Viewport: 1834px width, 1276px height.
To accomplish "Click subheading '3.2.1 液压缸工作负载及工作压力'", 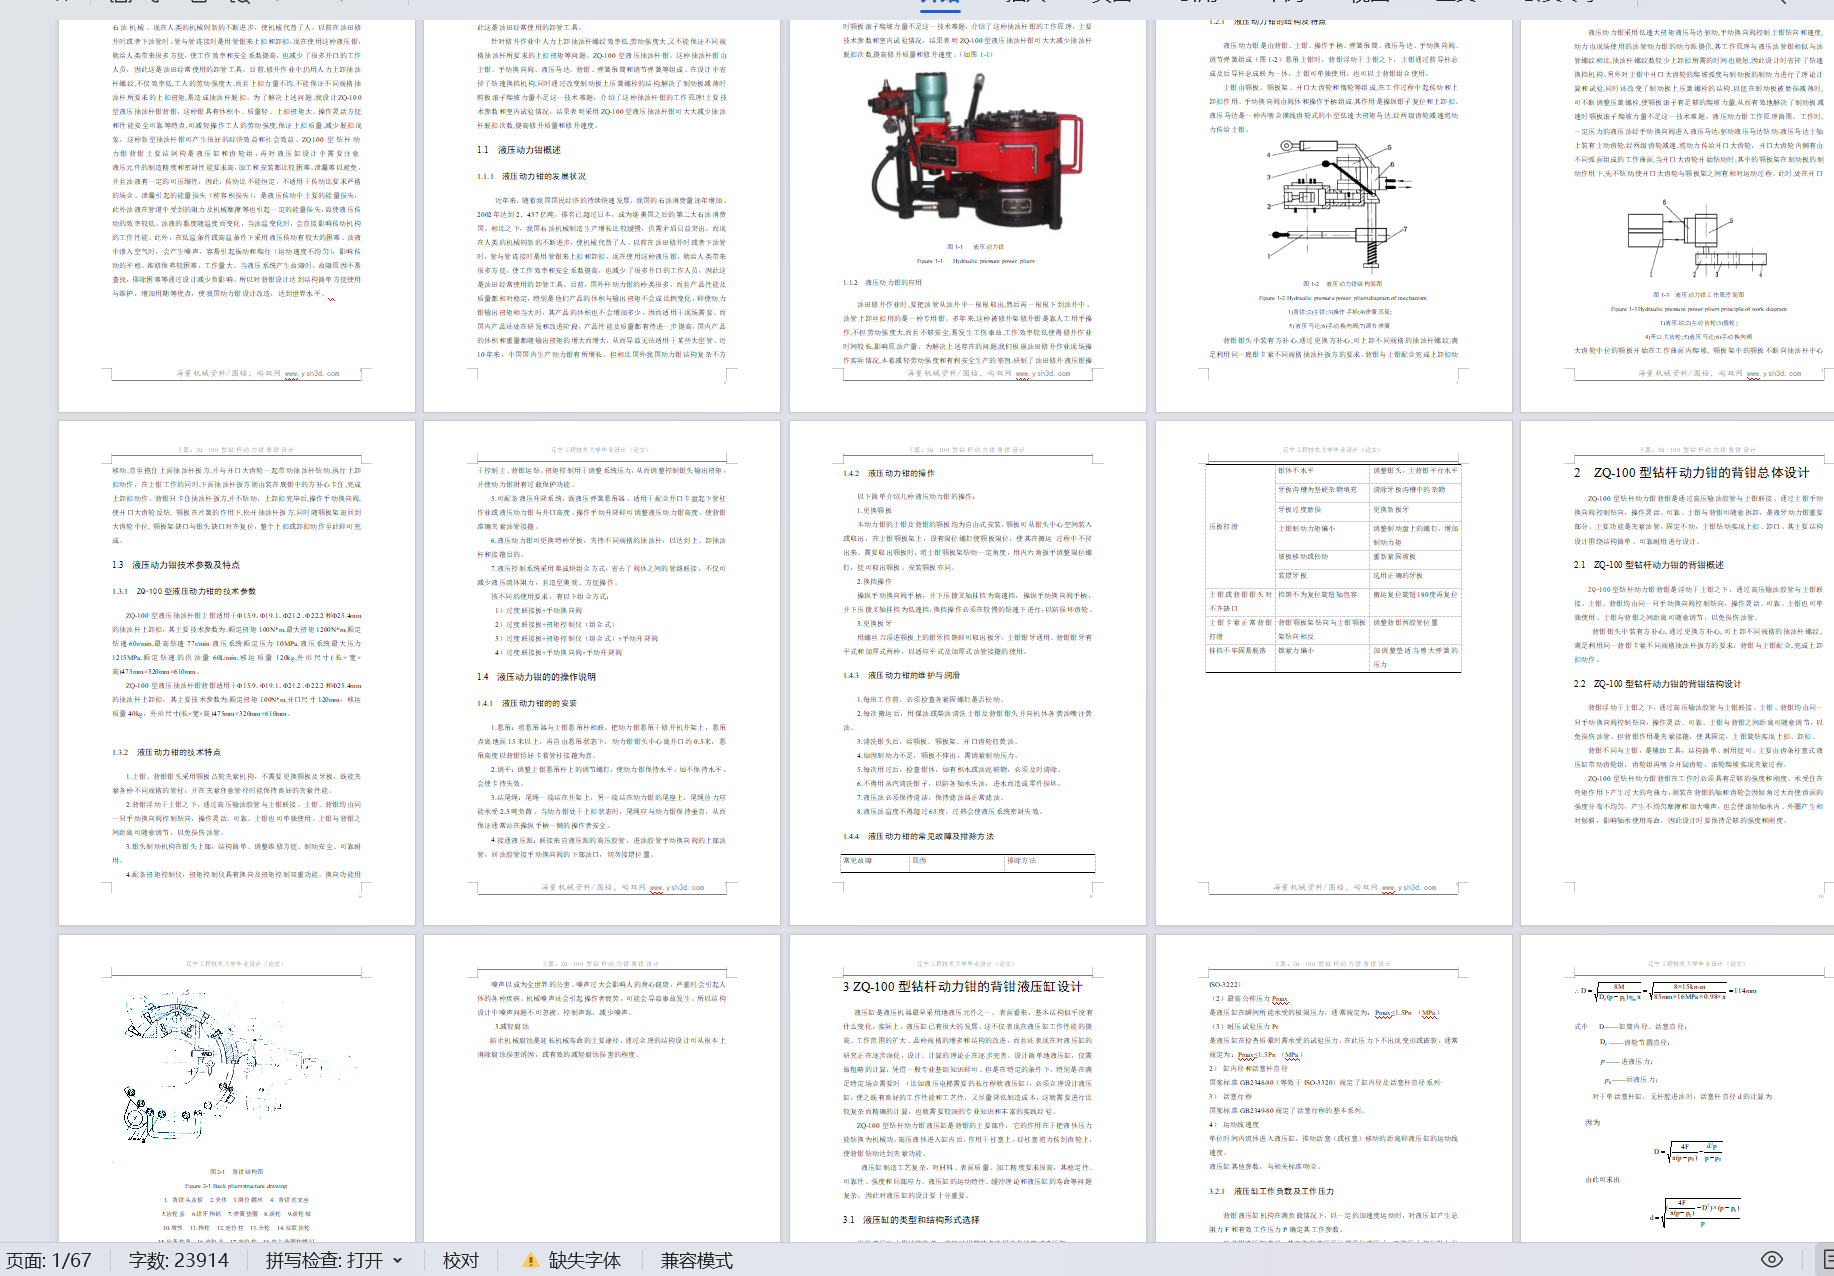I will click(x=1271, y=1191).
